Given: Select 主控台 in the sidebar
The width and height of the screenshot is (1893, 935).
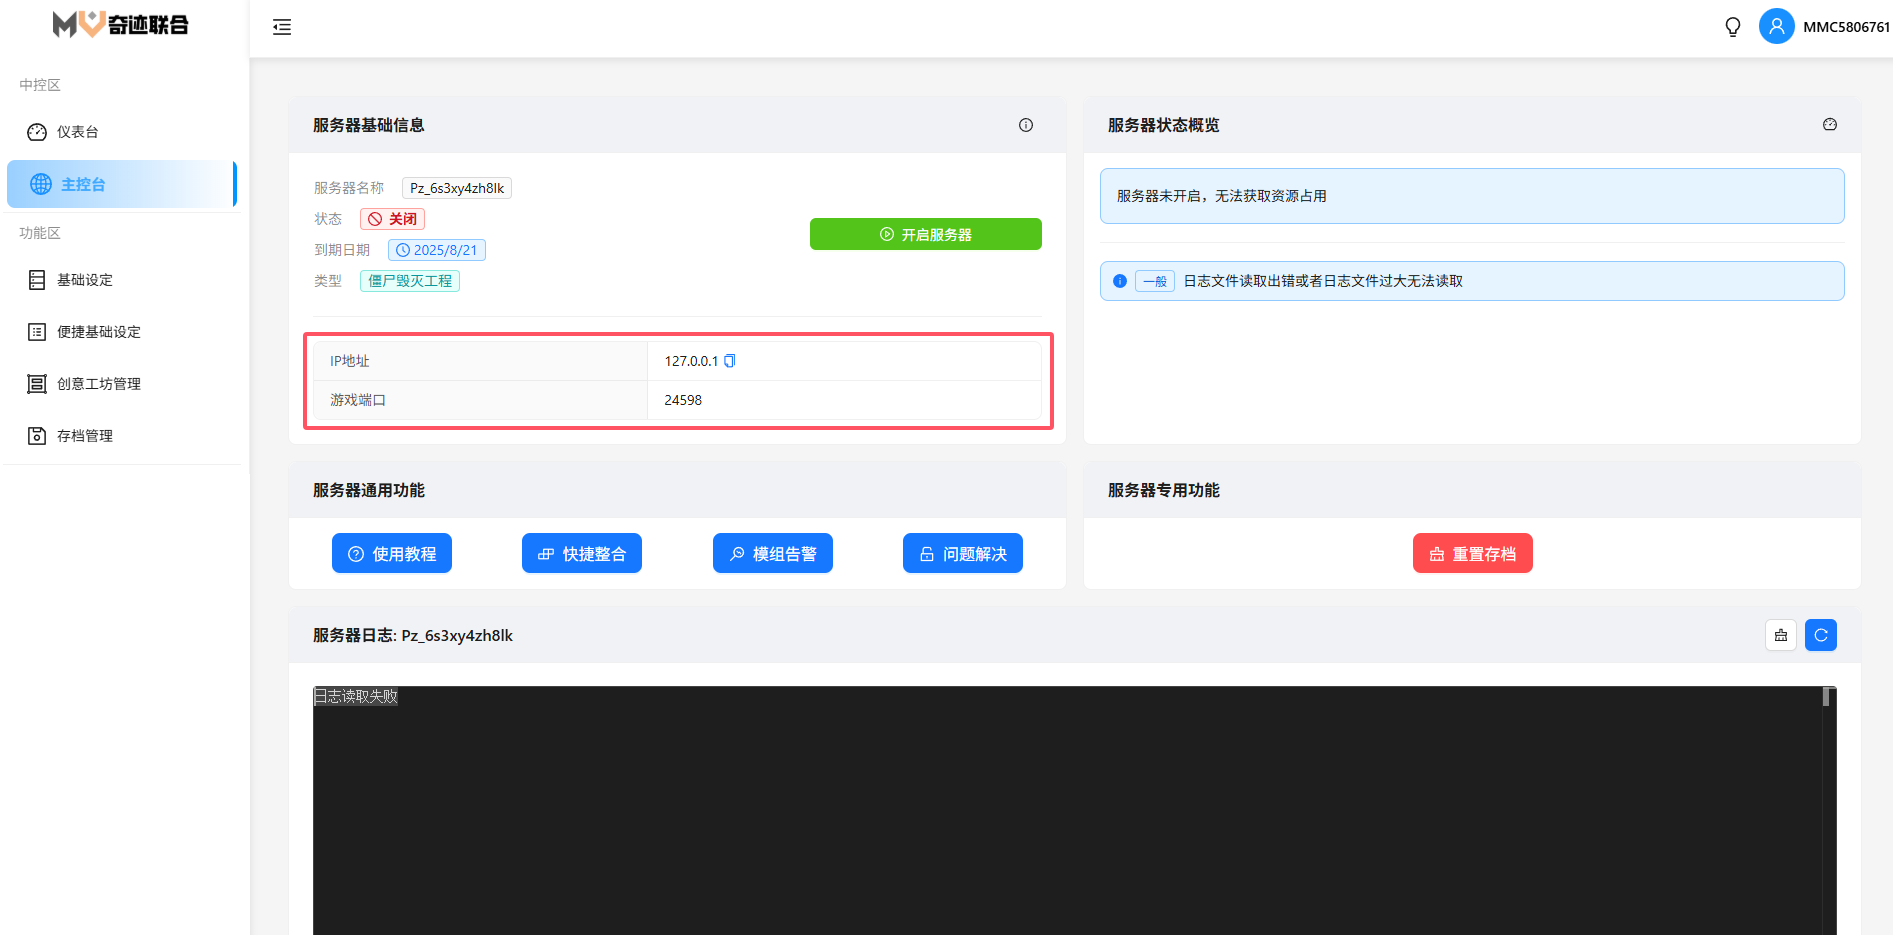Looking at the screenshot, I should pos(83,184).
